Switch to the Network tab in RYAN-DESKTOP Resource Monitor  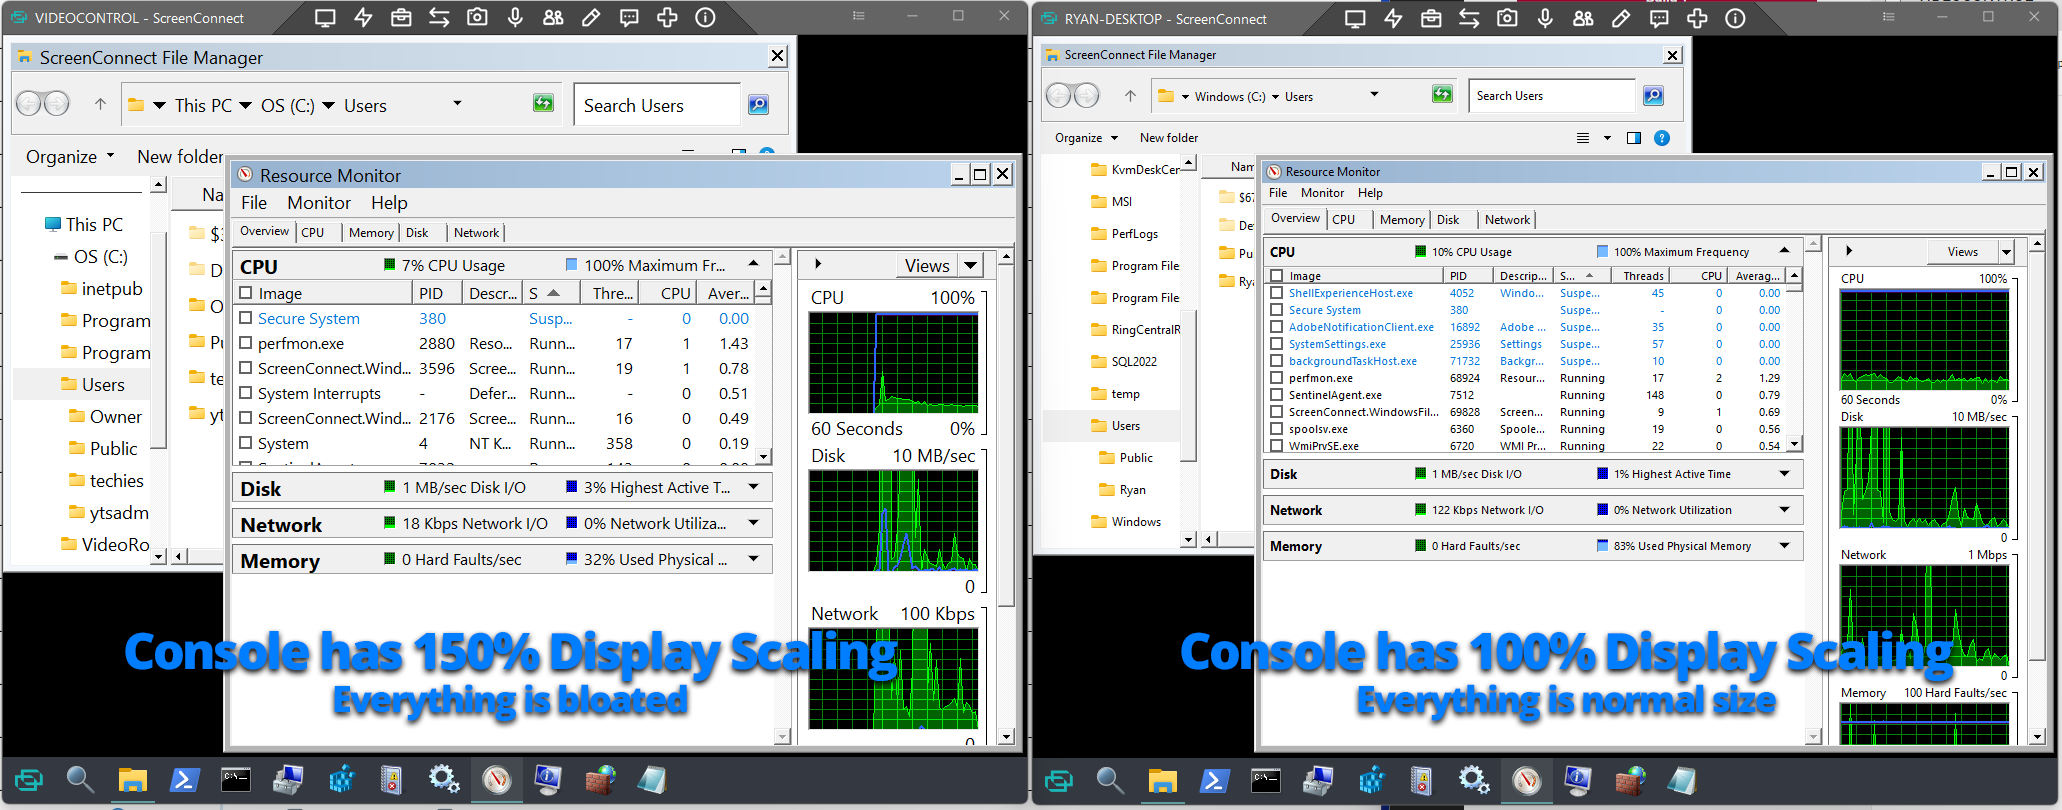coord(1506,220)
